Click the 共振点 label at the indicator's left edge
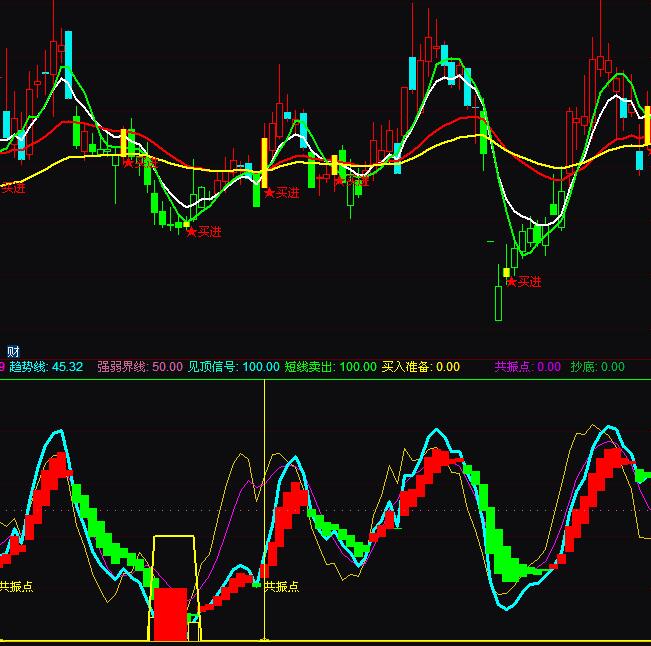Image resolution: width=651 pixels, height=646 pixels. 15,587
